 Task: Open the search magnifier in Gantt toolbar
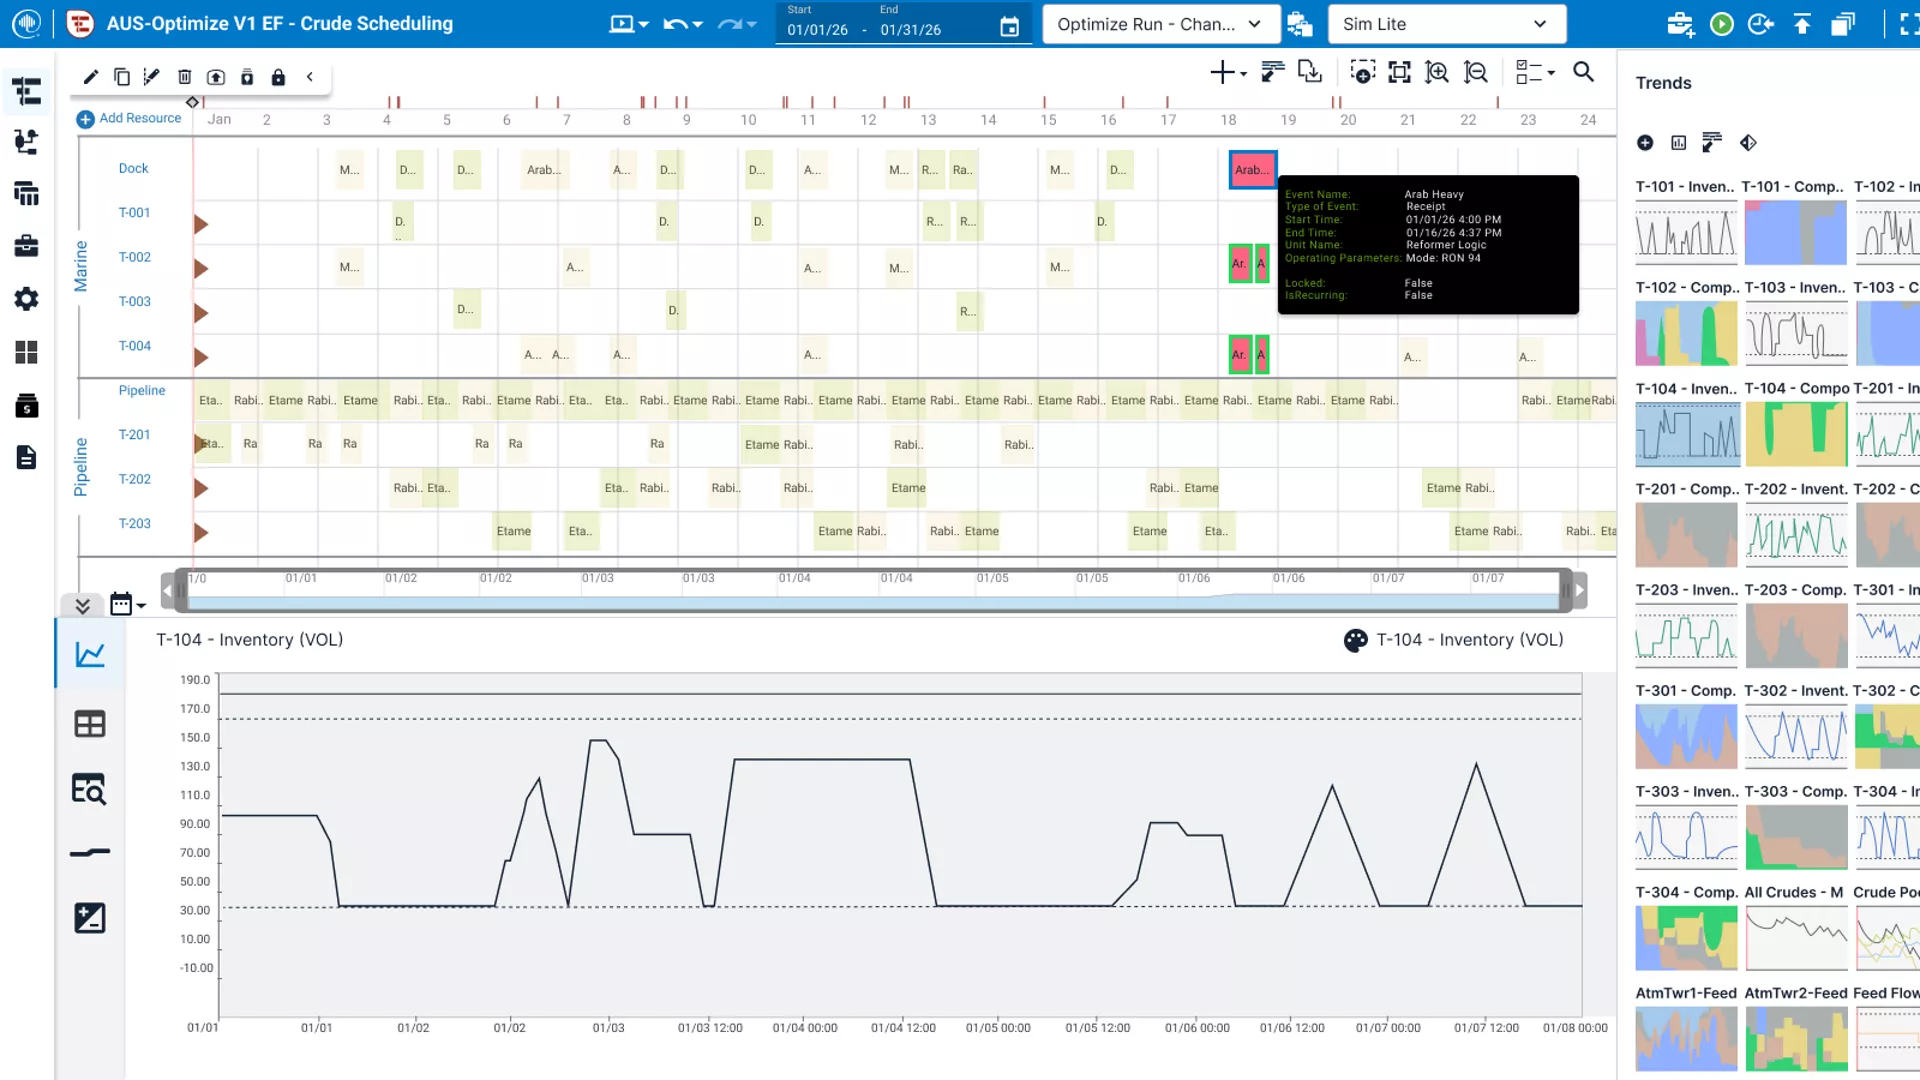point(1583,72)
